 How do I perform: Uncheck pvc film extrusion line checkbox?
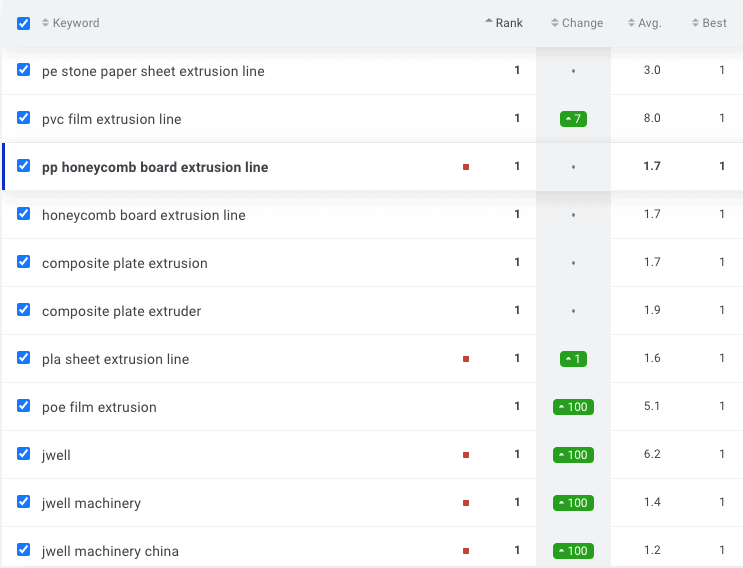coord(24,118)
